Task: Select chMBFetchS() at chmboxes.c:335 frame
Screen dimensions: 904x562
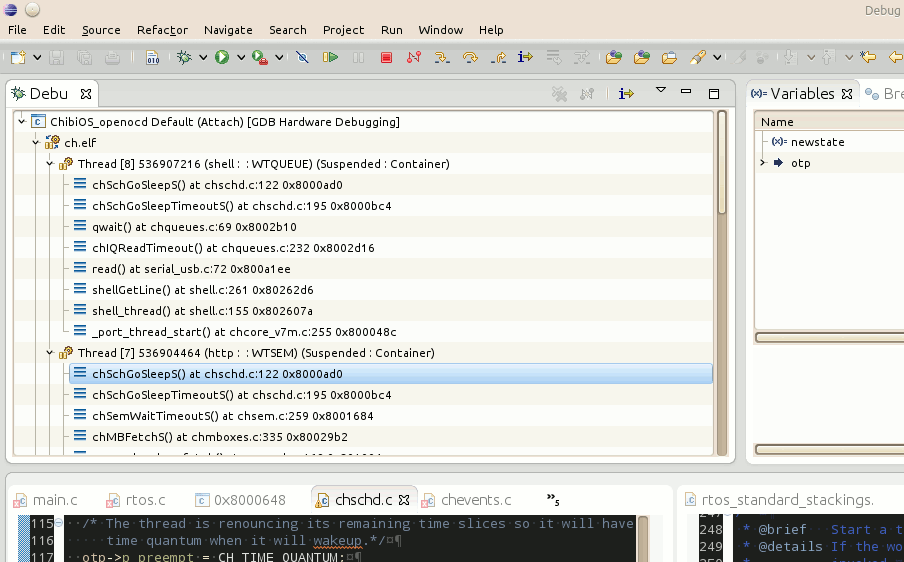Action: [x=220, y=437]
